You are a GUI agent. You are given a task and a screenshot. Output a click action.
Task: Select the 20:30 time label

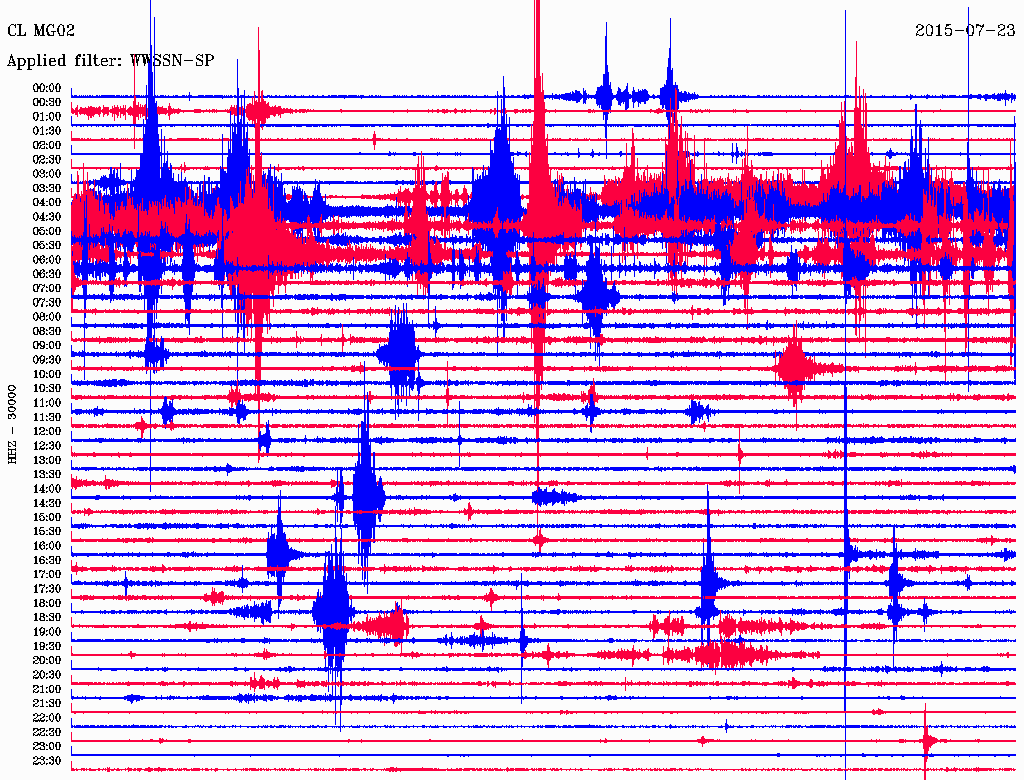pos(47,675)
